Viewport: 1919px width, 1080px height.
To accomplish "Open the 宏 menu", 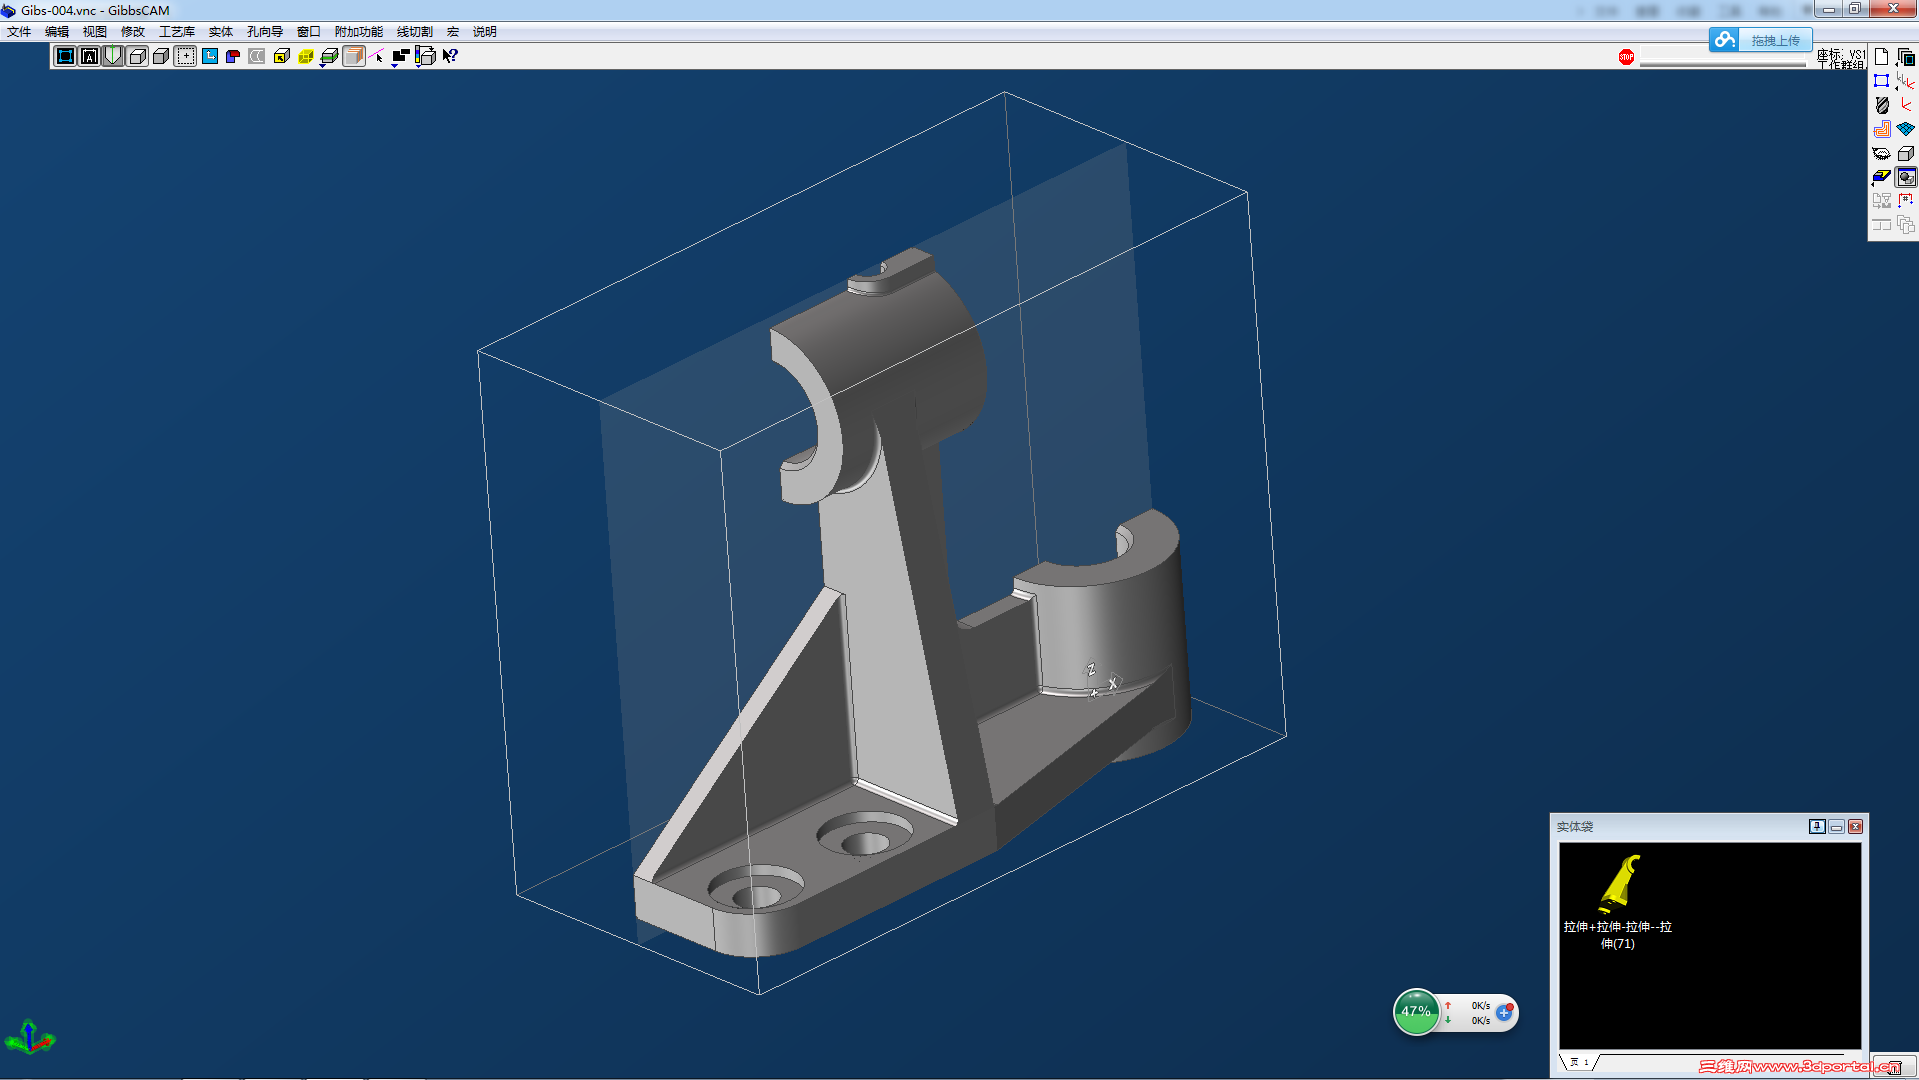I will coord(453,32).
